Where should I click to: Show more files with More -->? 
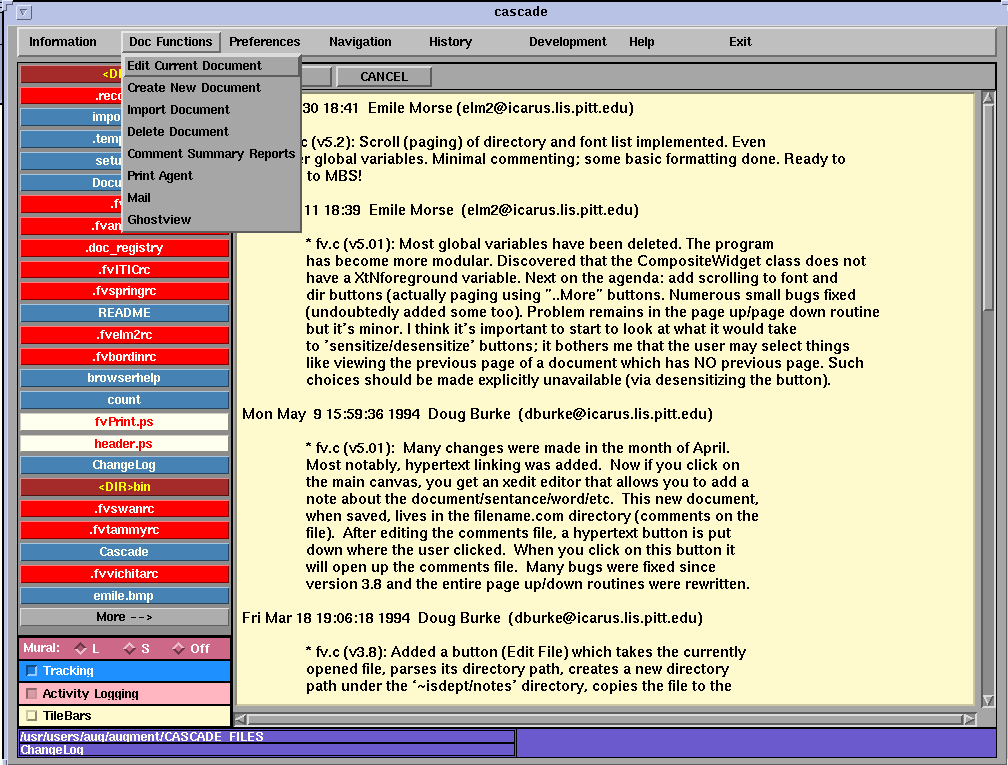tap(124, 617)
